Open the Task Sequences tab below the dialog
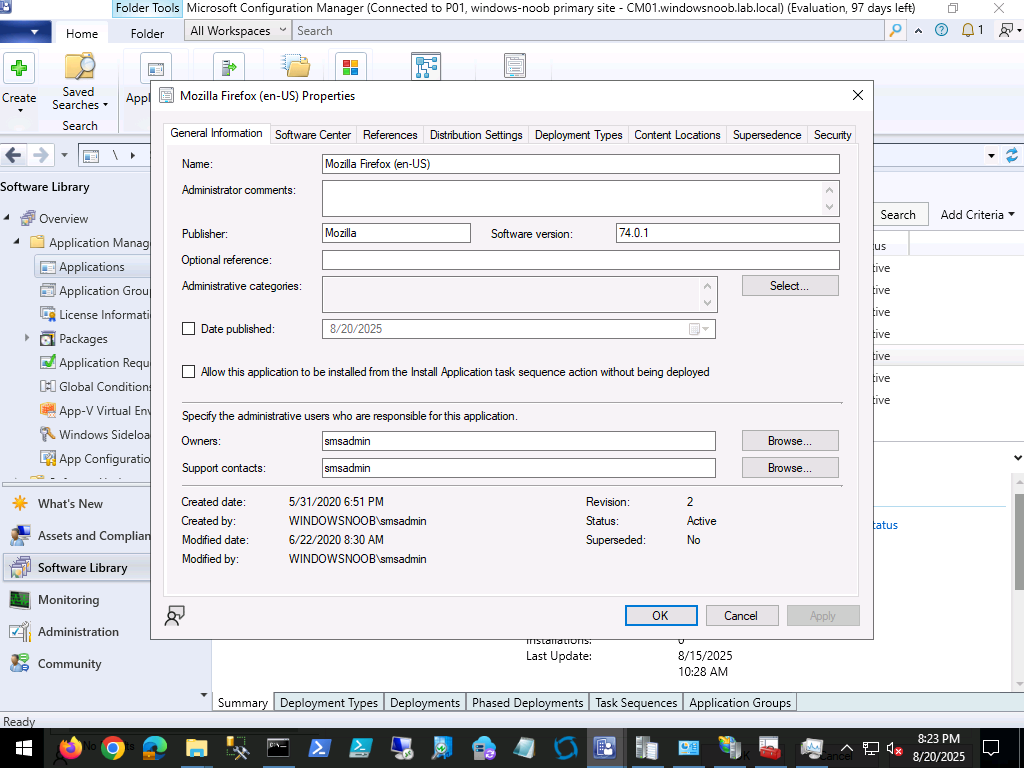The width and height of the screenshot is (1024, 768). pos(636,702)
